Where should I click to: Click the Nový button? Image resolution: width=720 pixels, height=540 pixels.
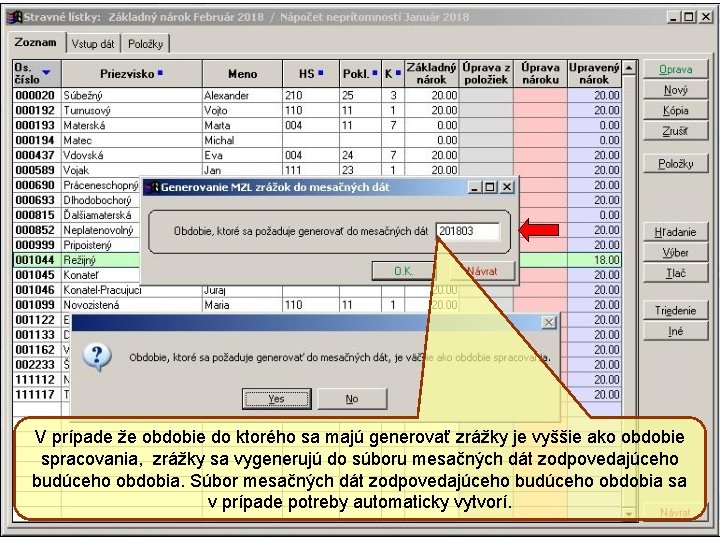pos(675,90)
